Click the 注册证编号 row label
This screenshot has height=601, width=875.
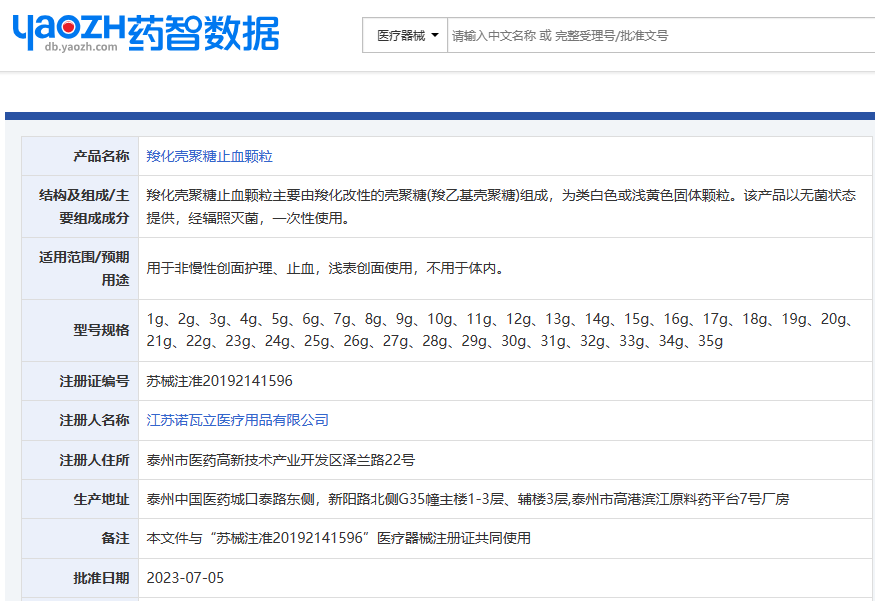(x=94, y=381)
